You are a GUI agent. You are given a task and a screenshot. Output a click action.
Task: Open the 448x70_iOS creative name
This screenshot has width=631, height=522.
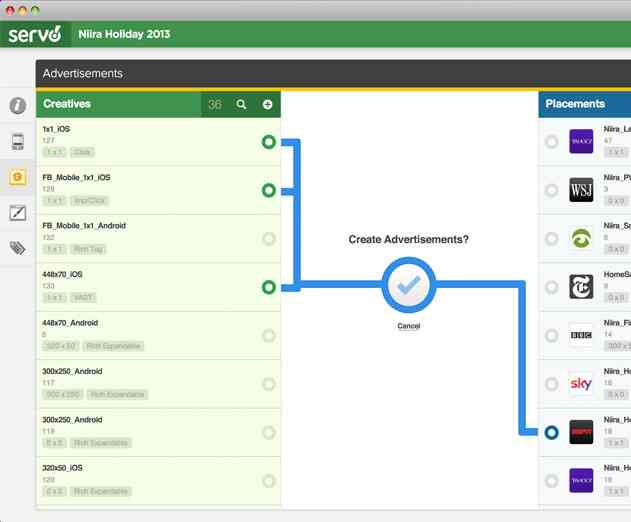click(62, 274)
